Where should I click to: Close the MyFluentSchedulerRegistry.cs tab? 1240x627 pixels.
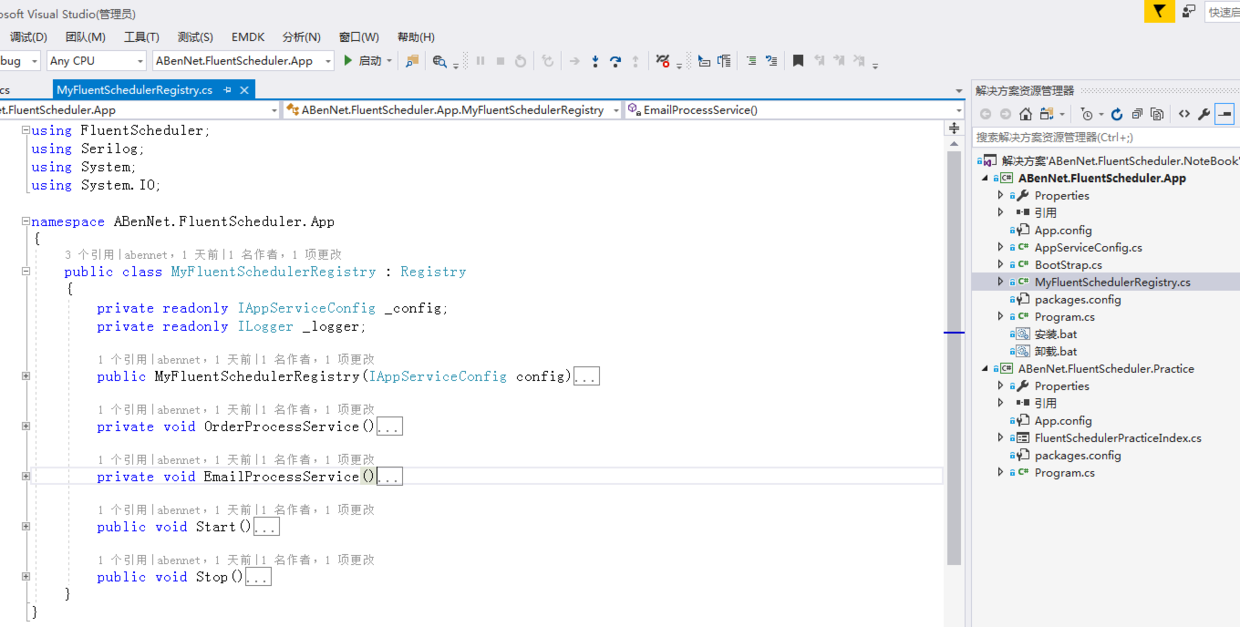244,90
